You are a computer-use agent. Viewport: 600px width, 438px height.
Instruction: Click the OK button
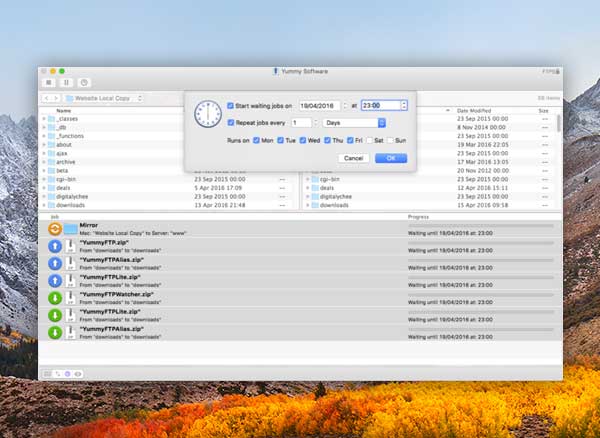(391, 158)
